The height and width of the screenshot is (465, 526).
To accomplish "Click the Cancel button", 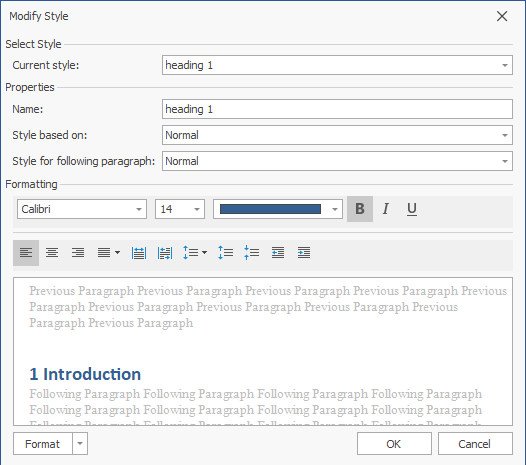I will 475,444.
